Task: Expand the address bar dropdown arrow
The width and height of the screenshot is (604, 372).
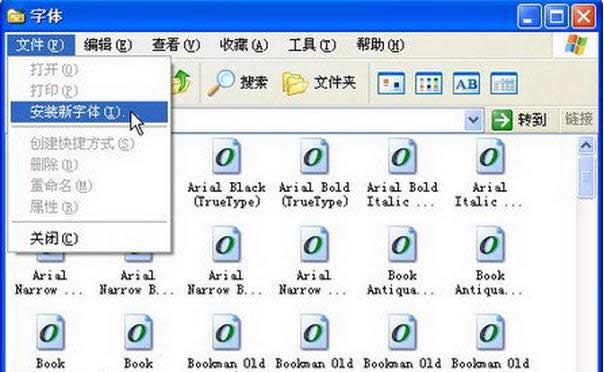Action: (x=473, y=120)
